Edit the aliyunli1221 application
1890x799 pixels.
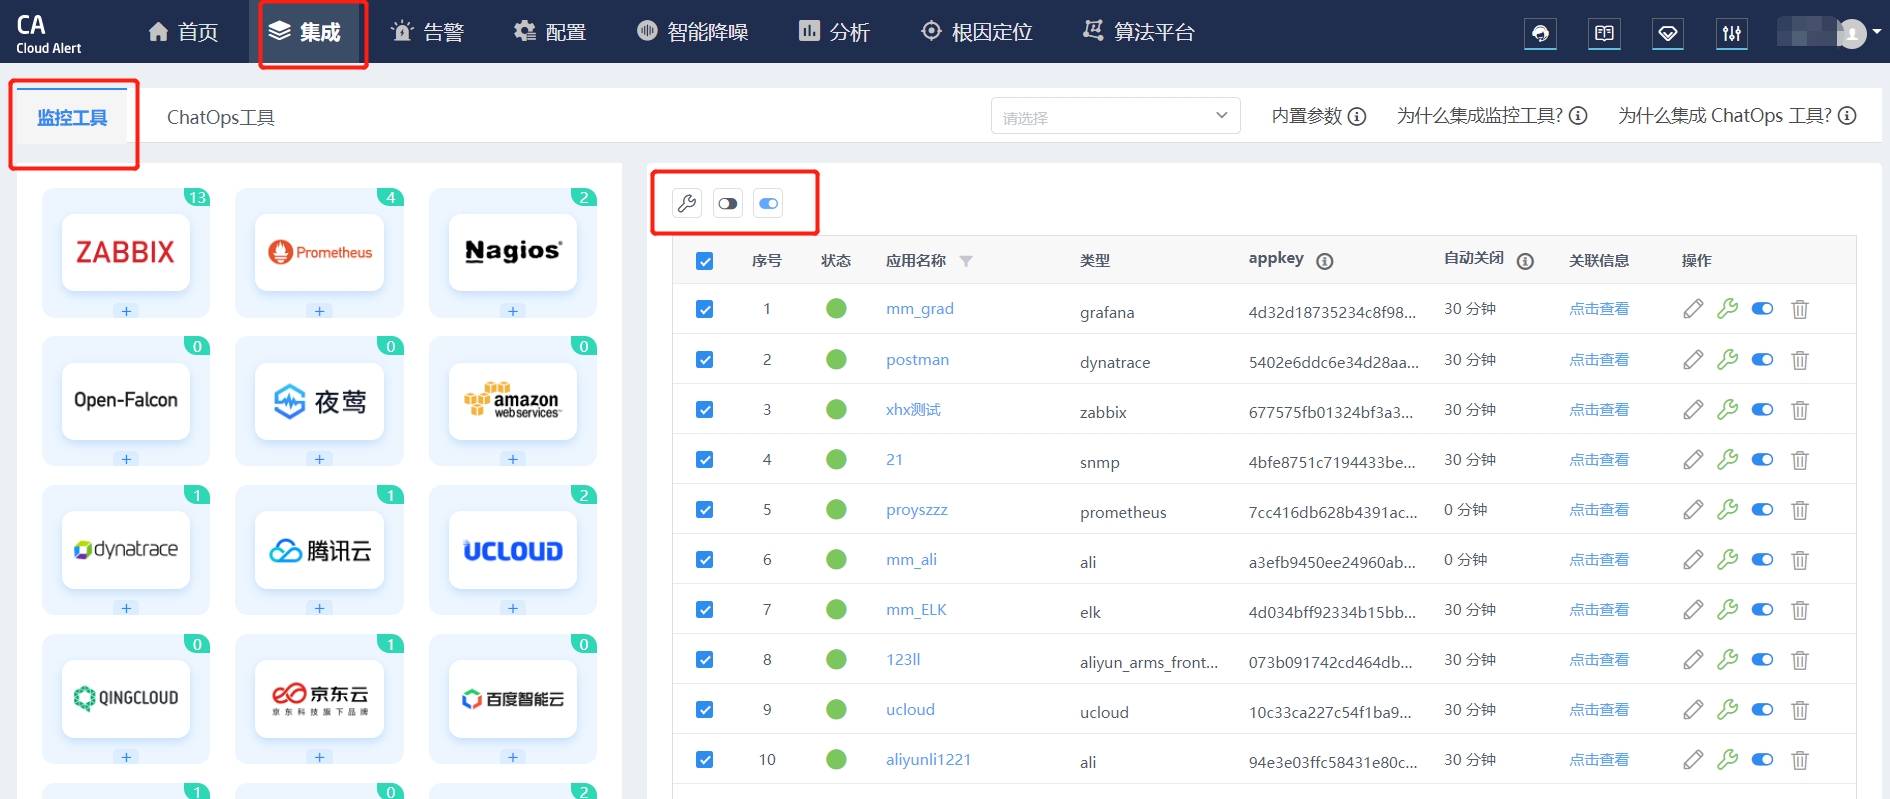1693,759
